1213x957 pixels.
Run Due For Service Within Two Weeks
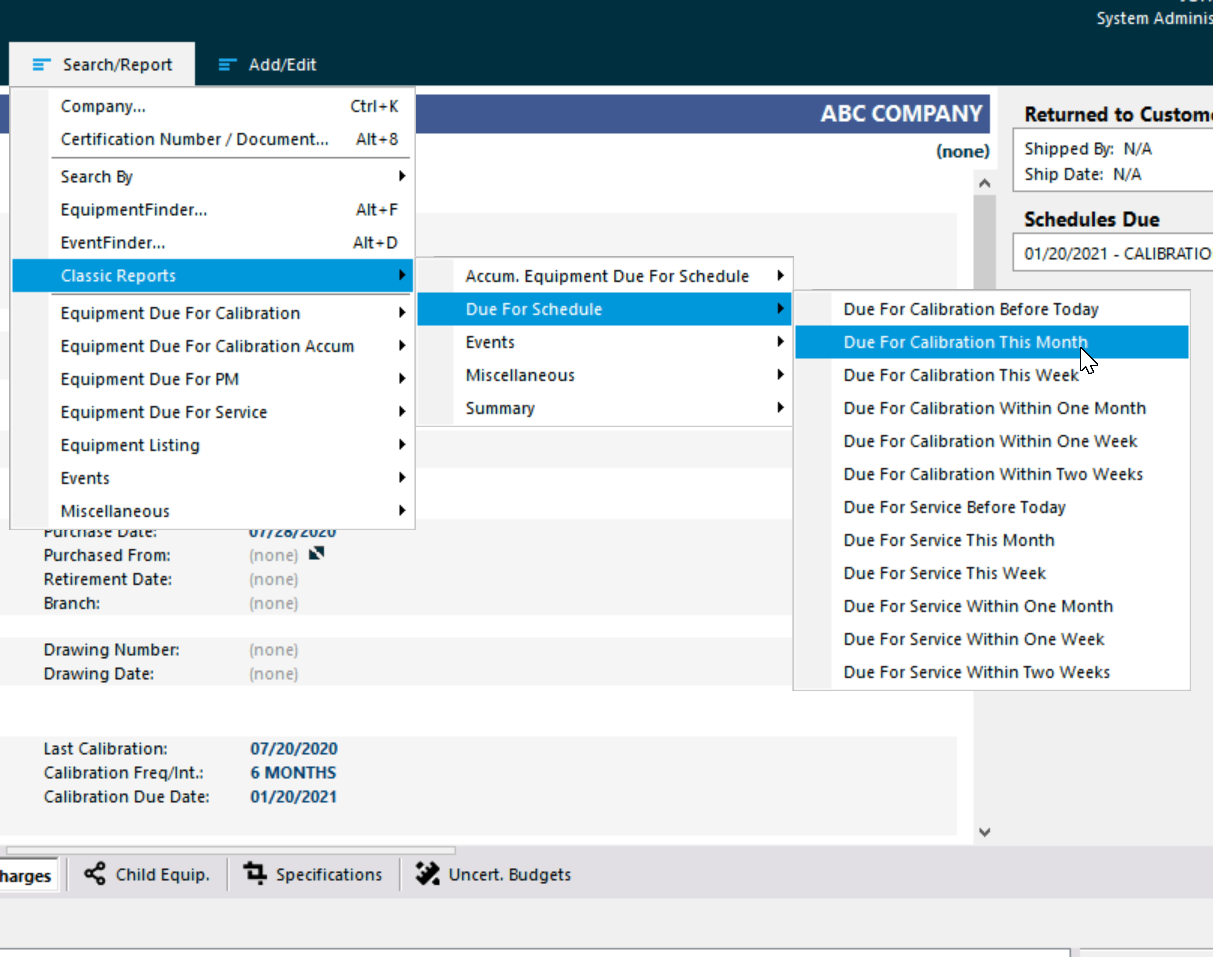coord(992,672)
